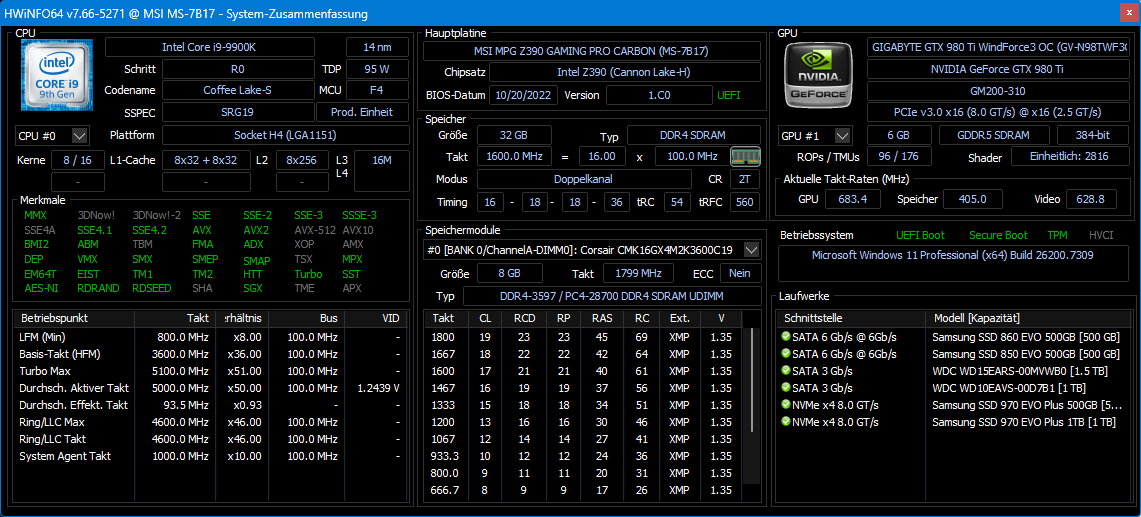Click status icon of Samsung 970 EVO Plus 1TB
The image size is (1141, 517).
click(786, 422)
